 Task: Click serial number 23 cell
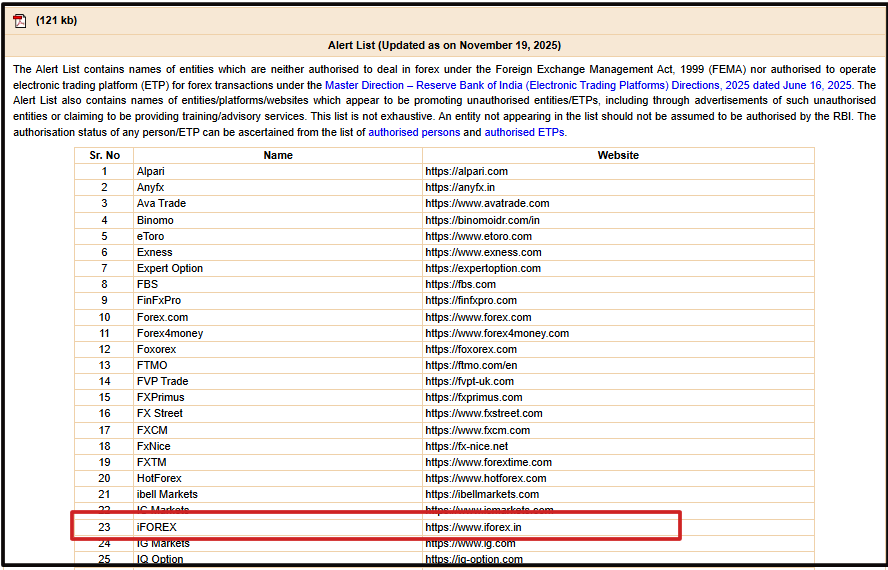click(x=104, y=527)
